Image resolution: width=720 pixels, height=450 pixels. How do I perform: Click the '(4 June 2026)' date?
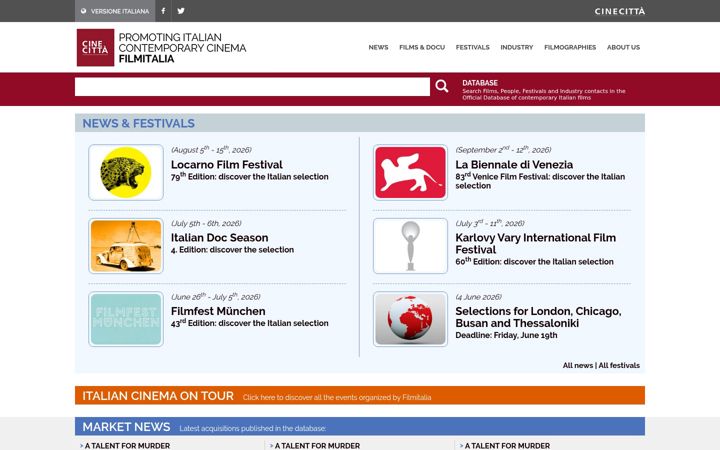coord(478,297)
